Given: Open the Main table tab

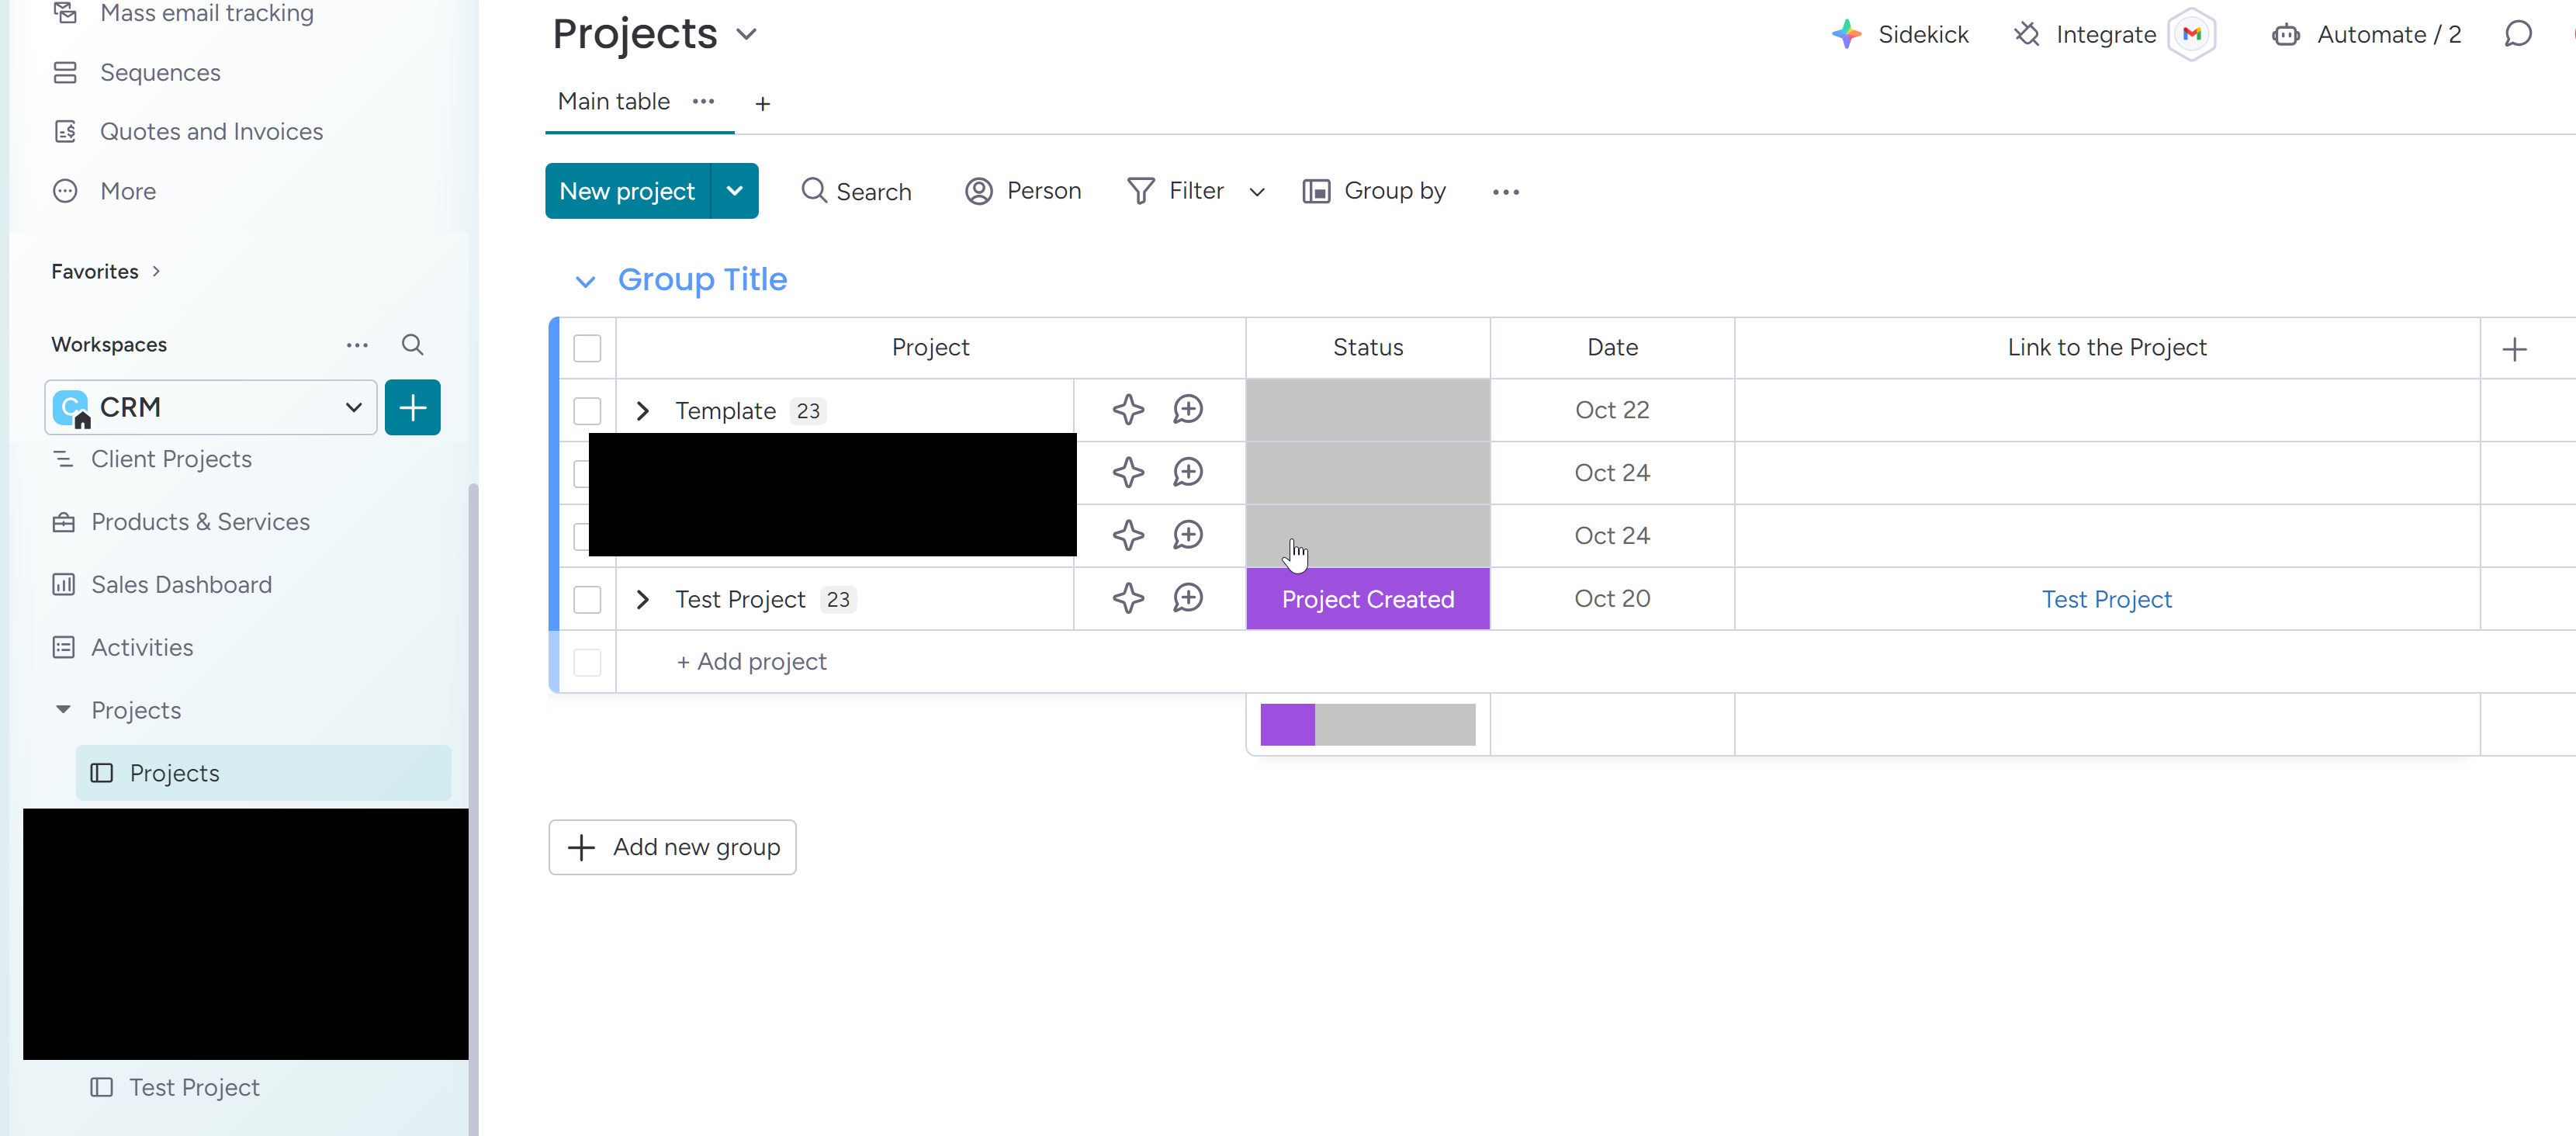Looking at the screenshot, I should (x=613, y=101).
